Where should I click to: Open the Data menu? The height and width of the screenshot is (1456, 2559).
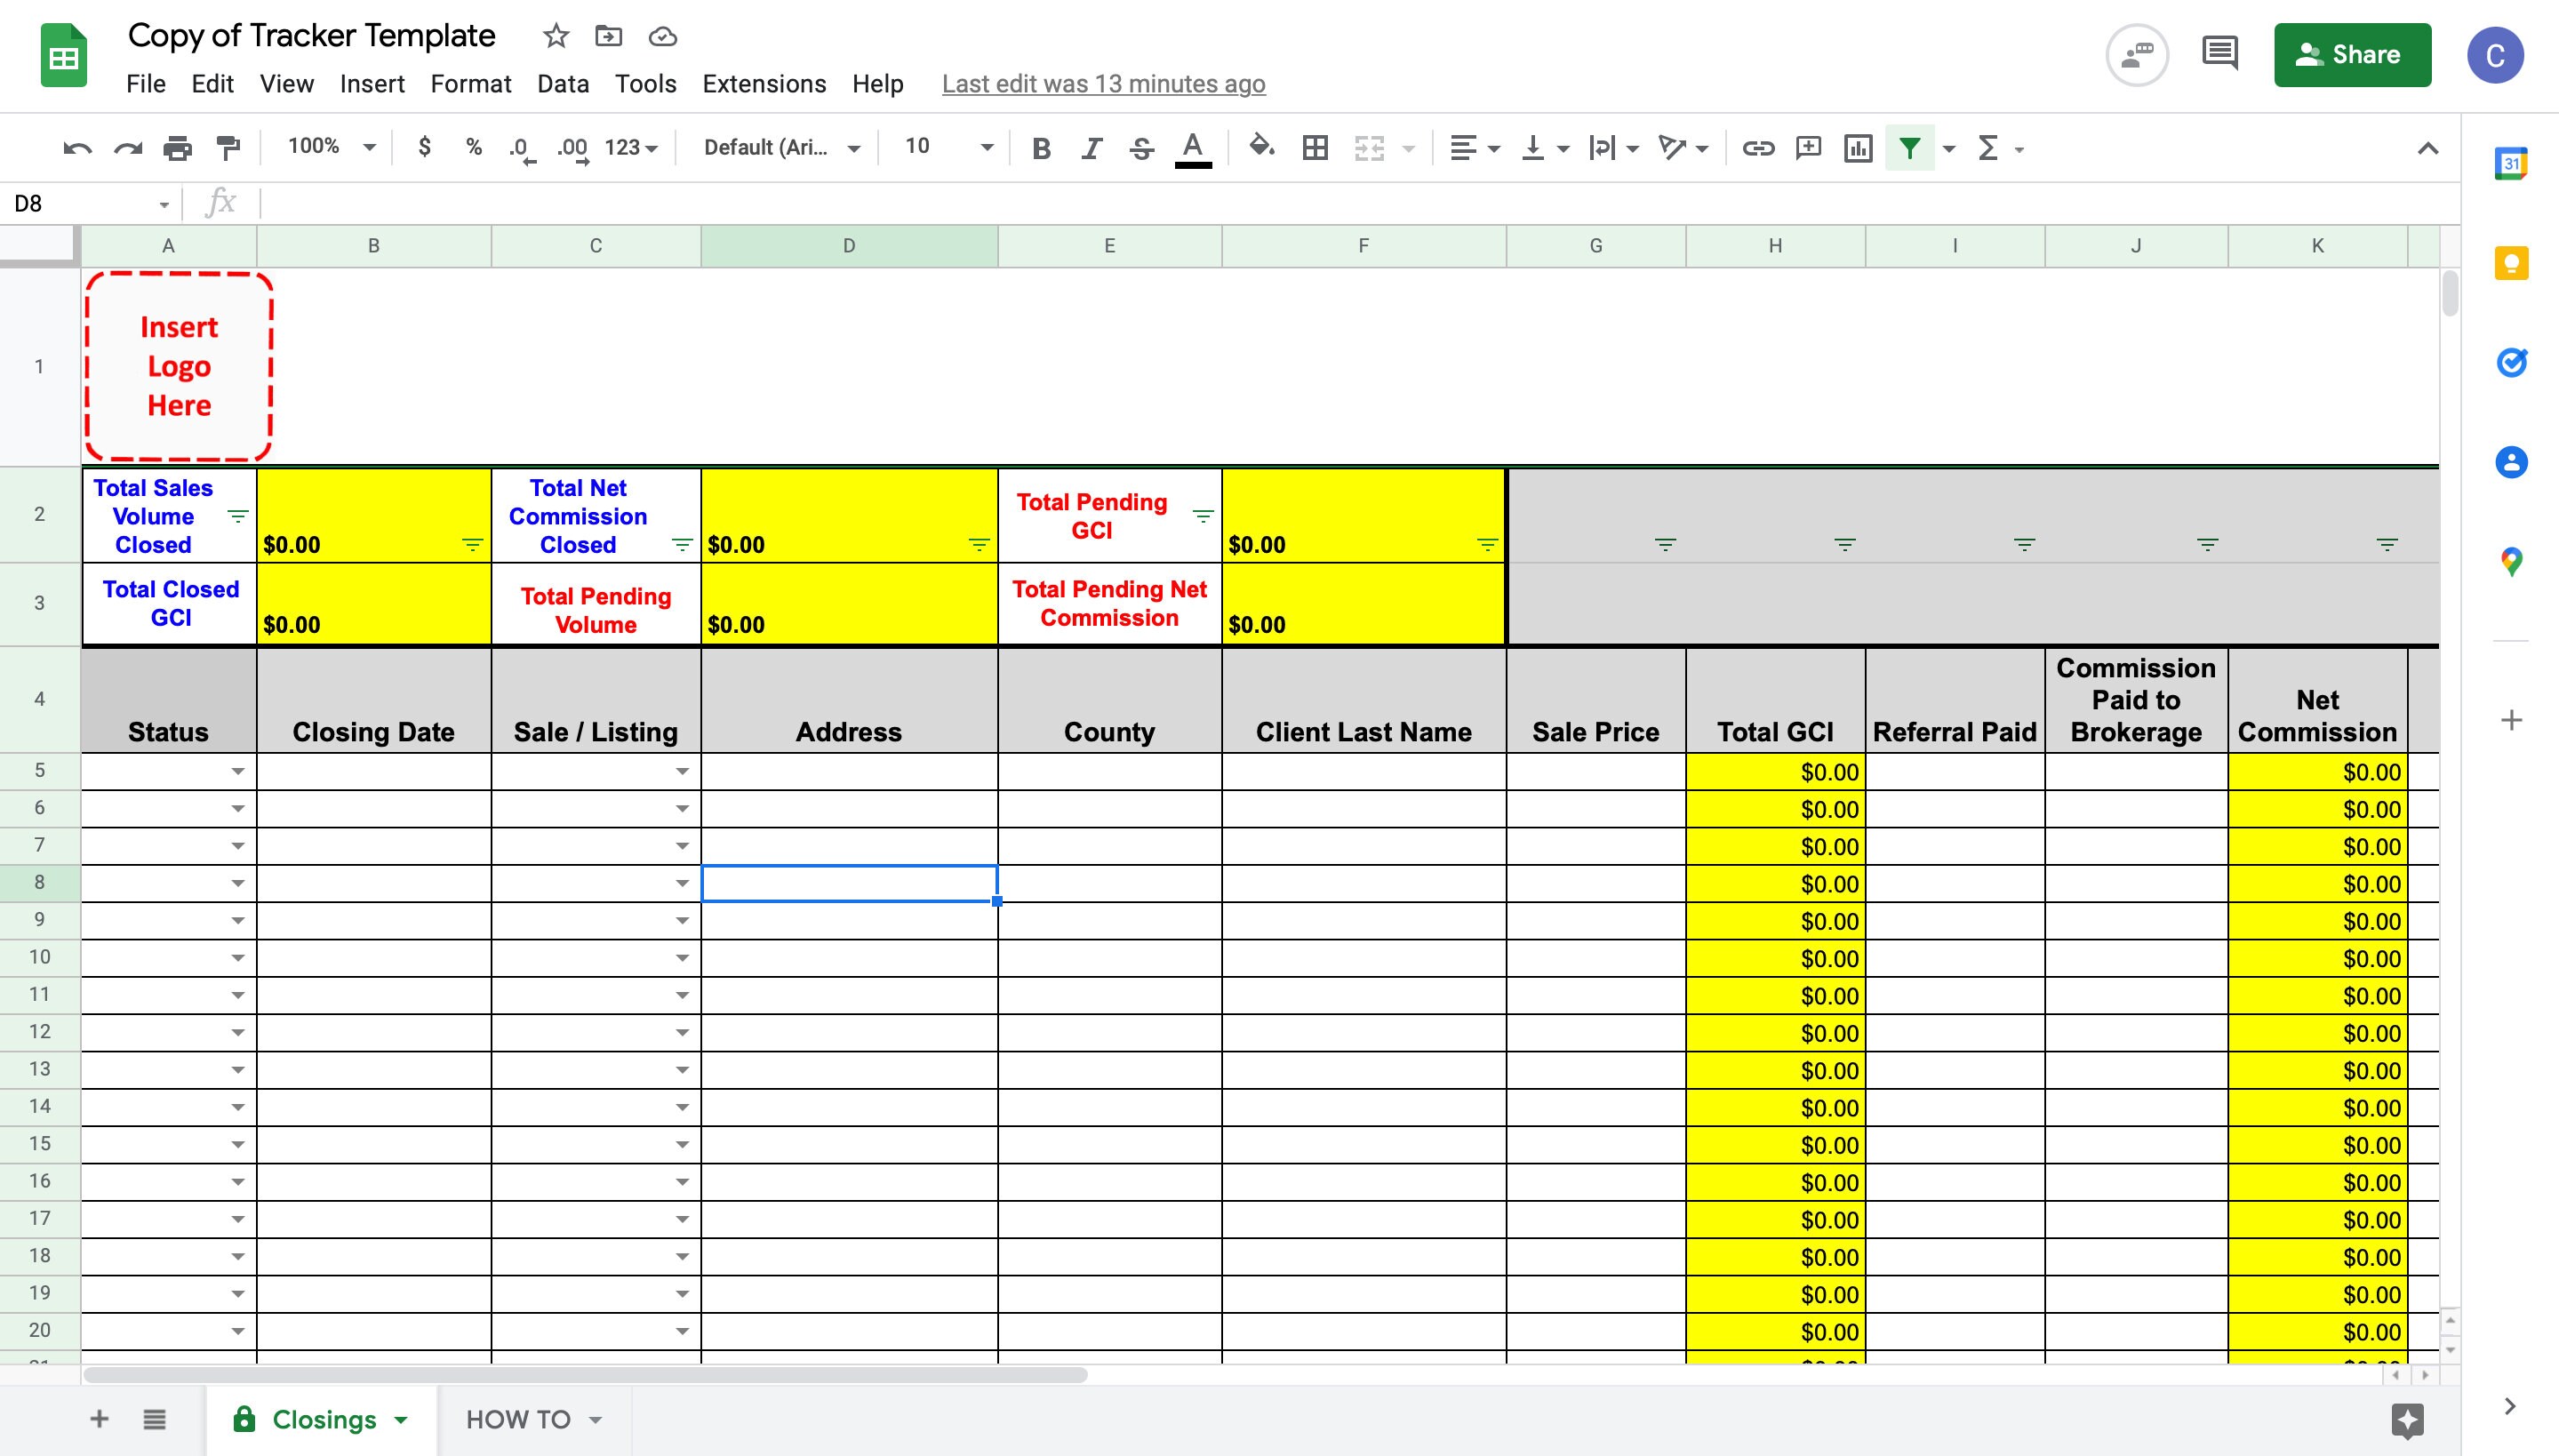pos(562,84)
